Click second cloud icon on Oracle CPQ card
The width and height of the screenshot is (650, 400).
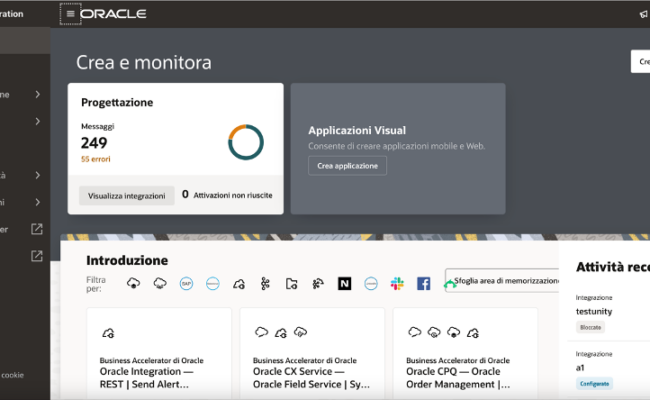tap(434, 332)
